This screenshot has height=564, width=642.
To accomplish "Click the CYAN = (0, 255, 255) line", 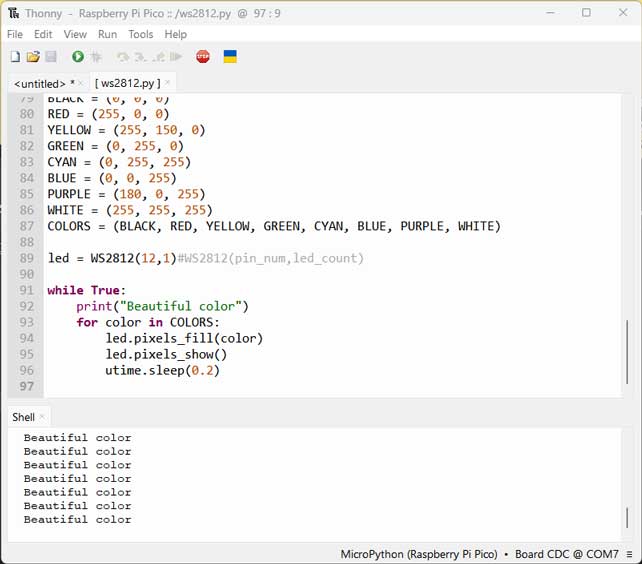I will (x=119, y=162).
